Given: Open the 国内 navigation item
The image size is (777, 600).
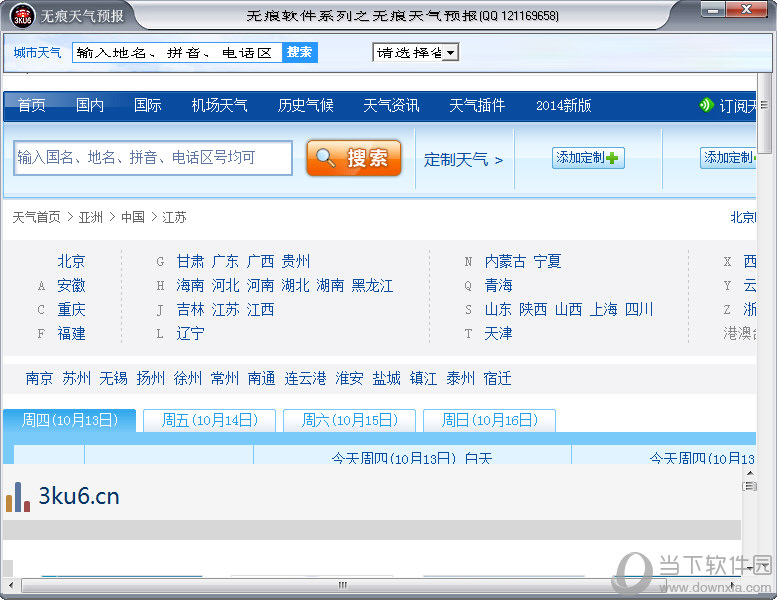Looking at the screenshot, I should [90, 105].
